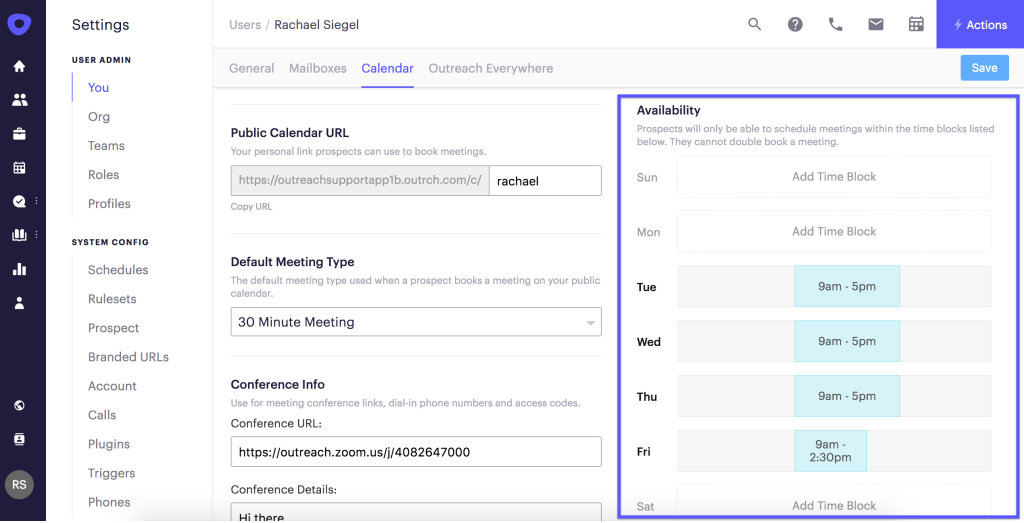1024x523 pixels.
Task: Open Org settings
Action: [99, 117]
